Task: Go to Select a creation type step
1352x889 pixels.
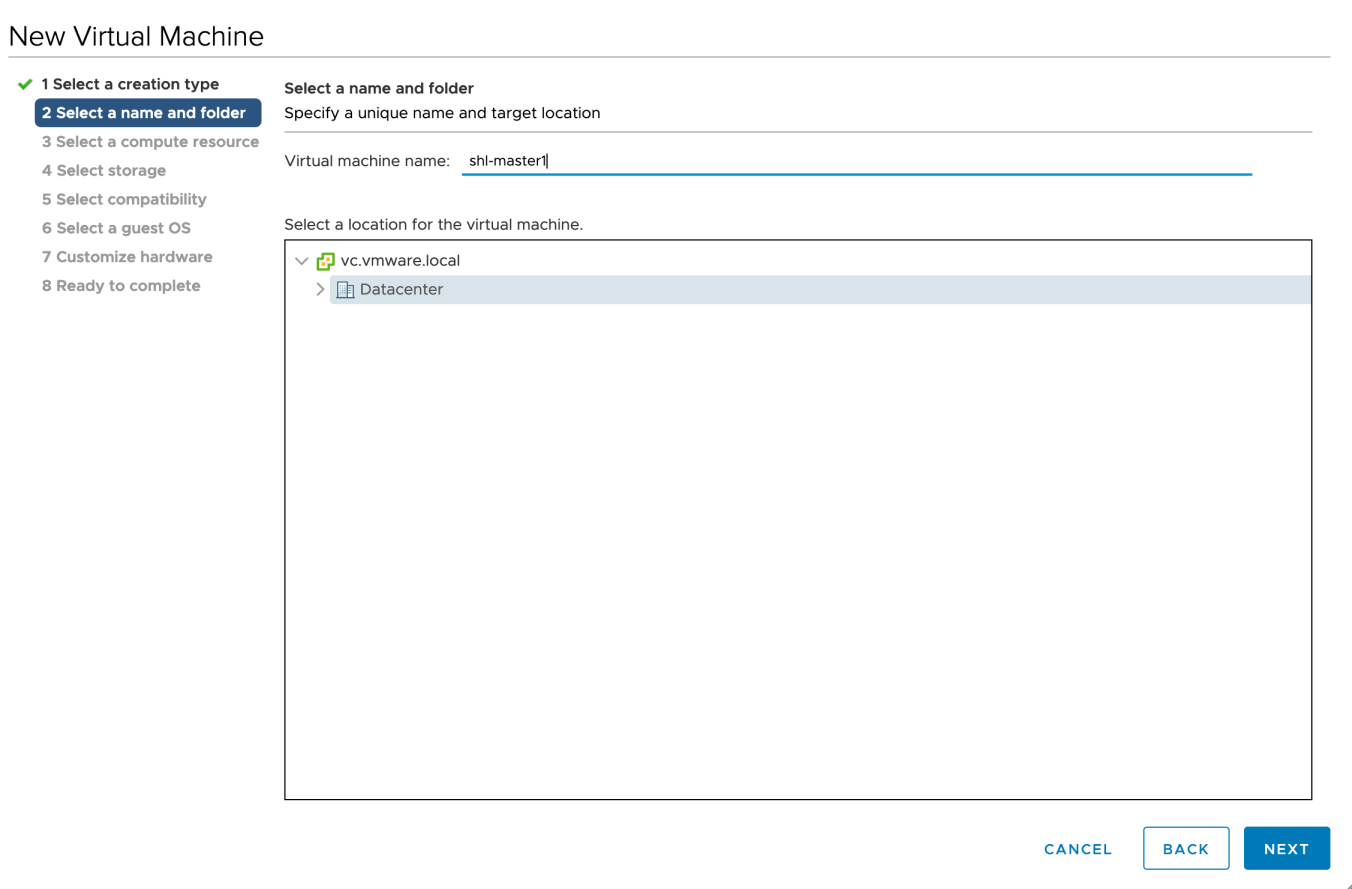Action: [x=130, y=83]
